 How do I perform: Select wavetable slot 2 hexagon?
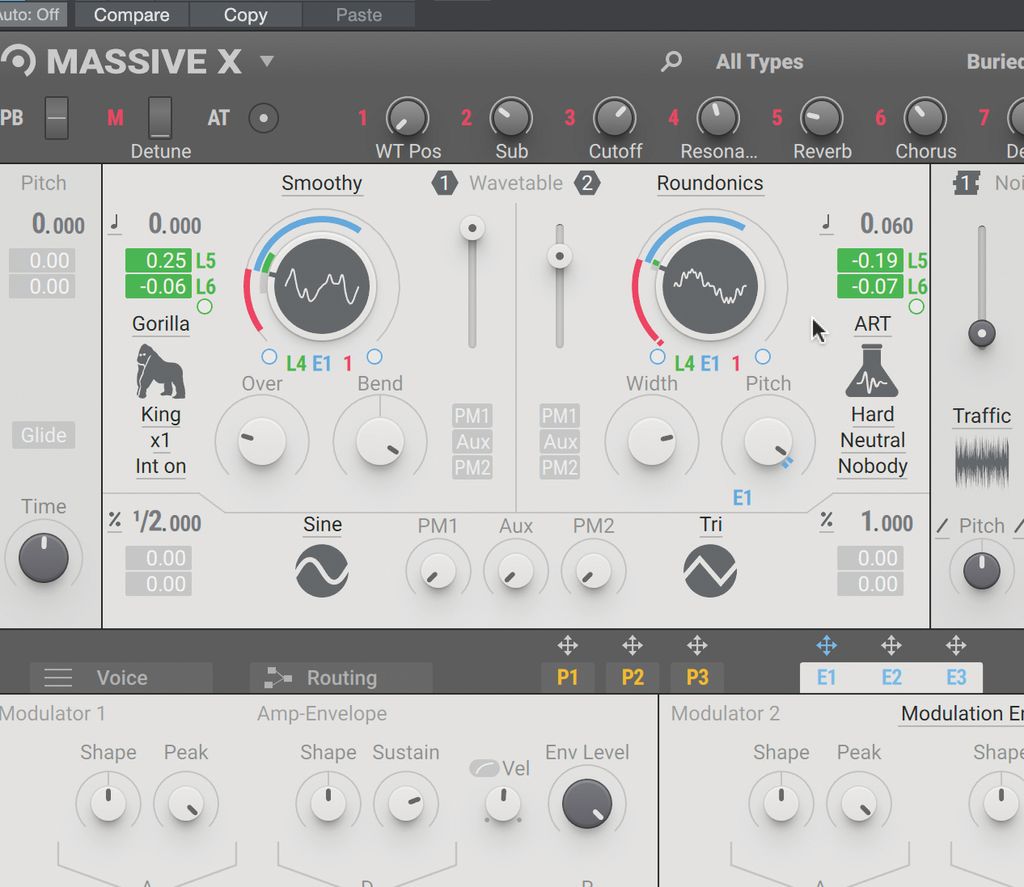[x=588, y=183]
